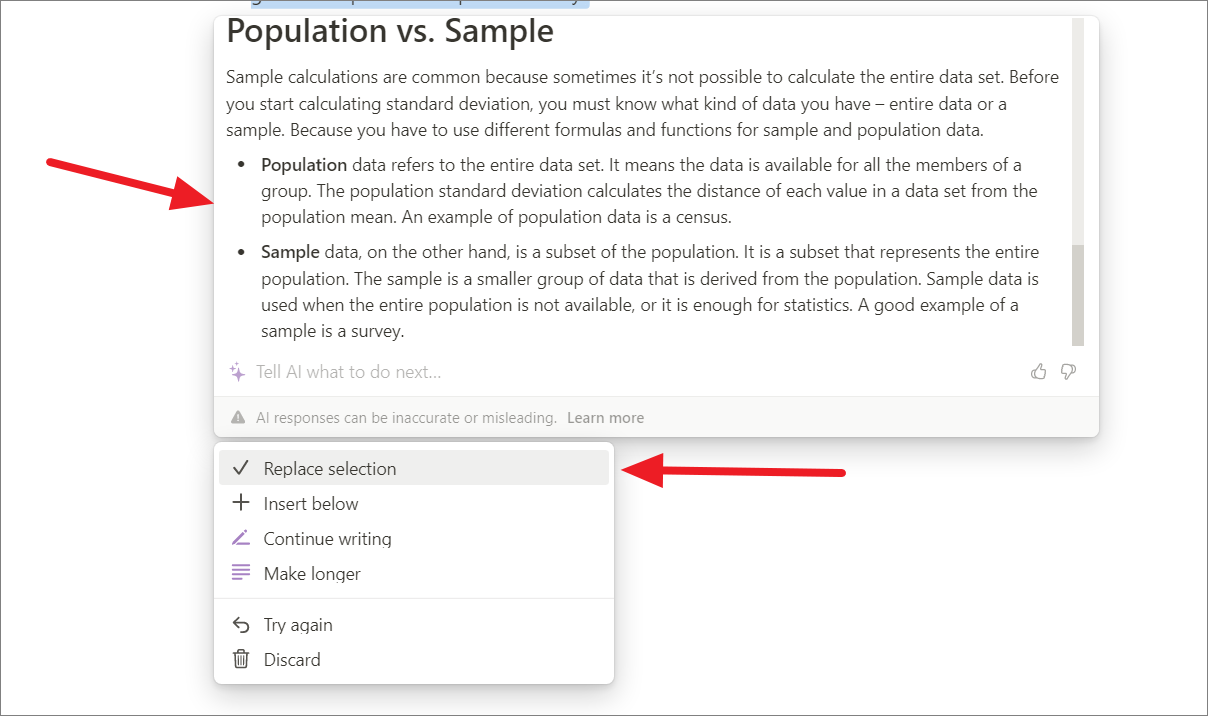Choose Try again to regenerate response
The width and height of the screenshot is (1208, 716).
tap(414, 624)
